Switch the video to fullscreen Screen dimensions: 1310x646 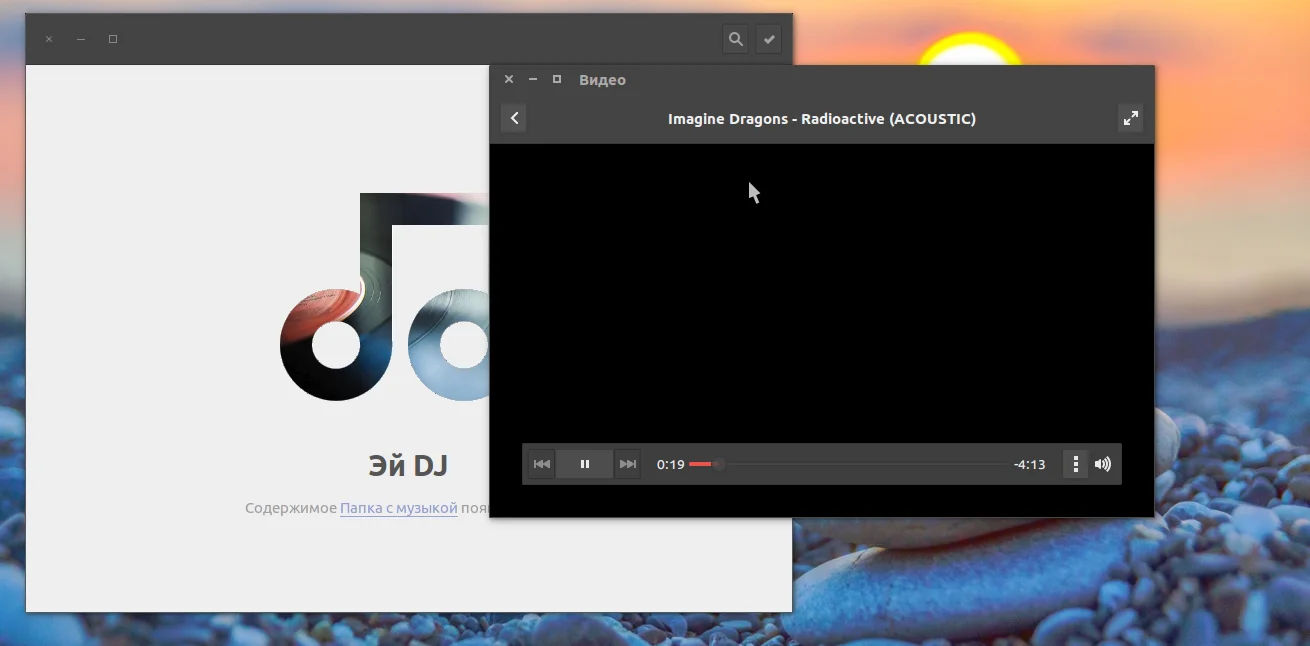pos(1130,118)
